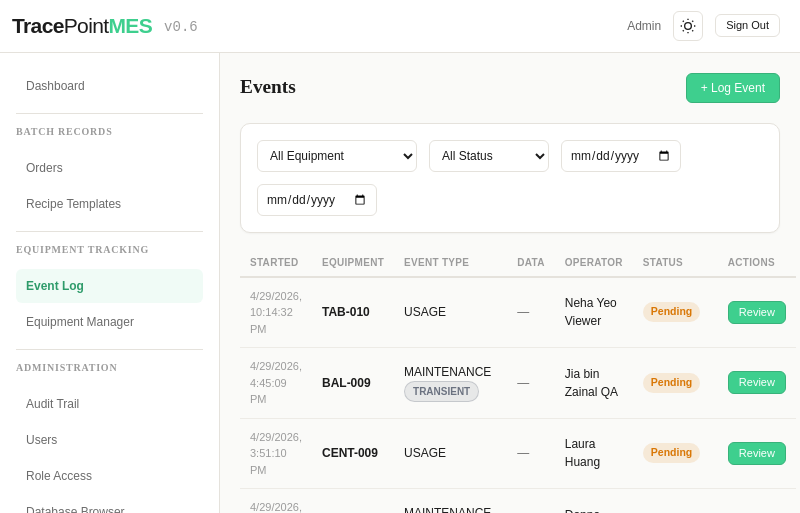Click the CENT-009 equipment cell
This screenshot has height=513, width=800.
[349, 453]
